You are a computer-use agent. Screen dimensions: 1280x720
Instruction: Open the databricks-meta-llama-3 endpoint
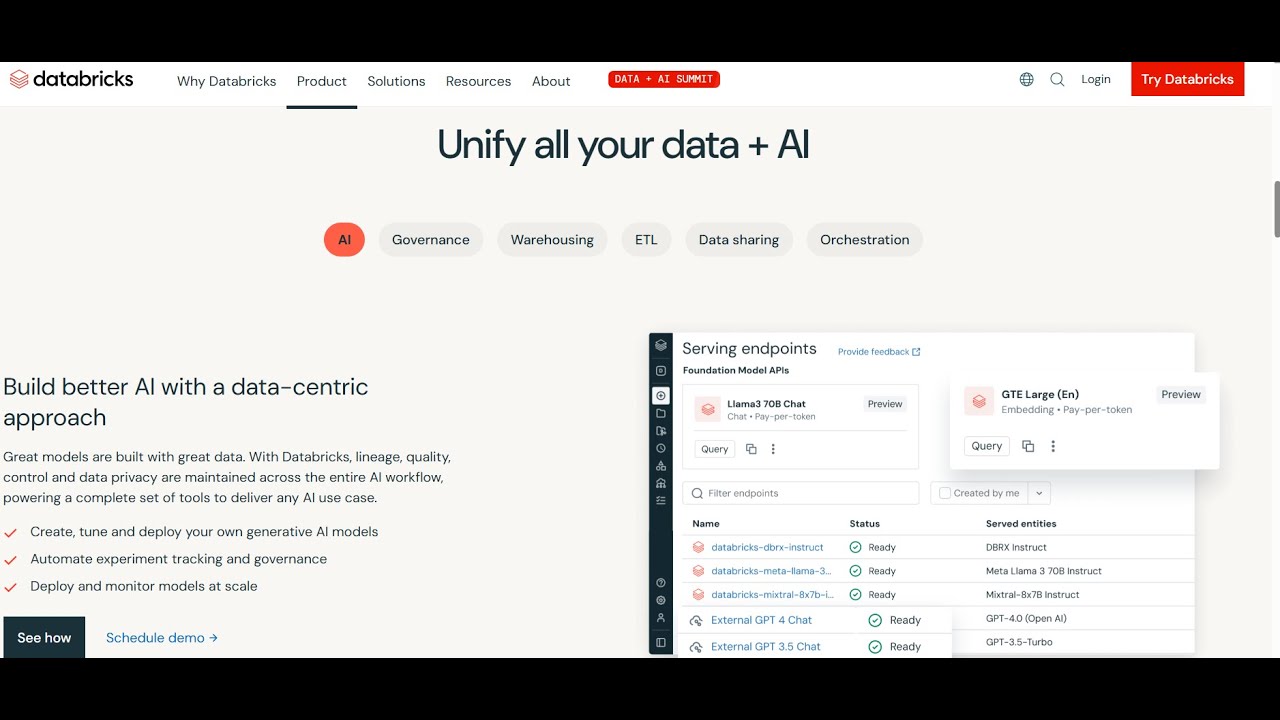click(771, 571)
